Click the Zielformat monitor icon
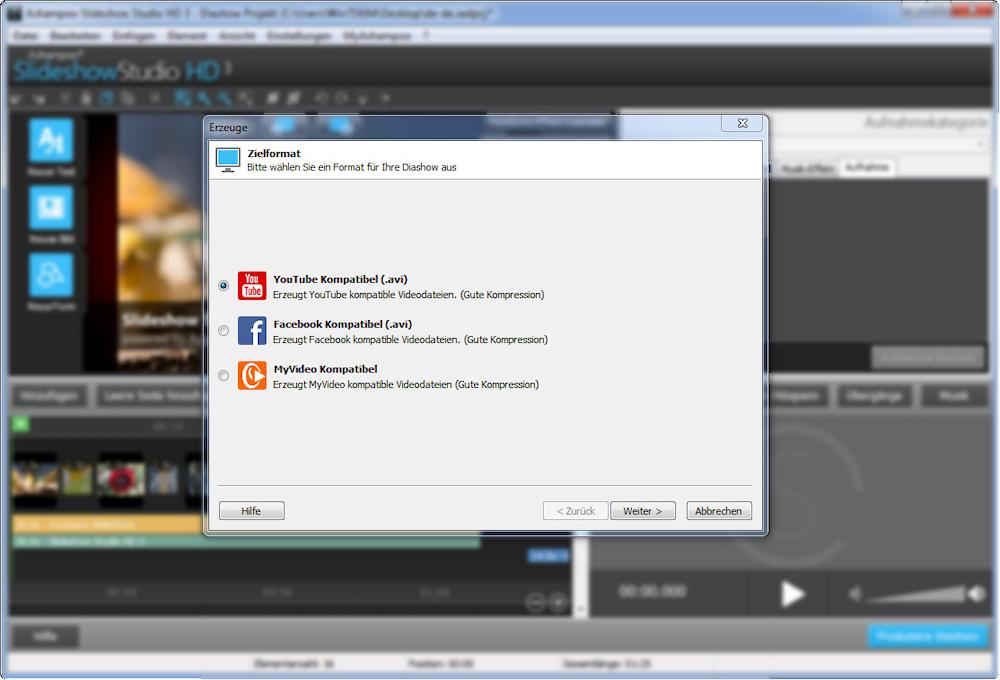This screenshot has height=680, width=1000. pos(229,160)
